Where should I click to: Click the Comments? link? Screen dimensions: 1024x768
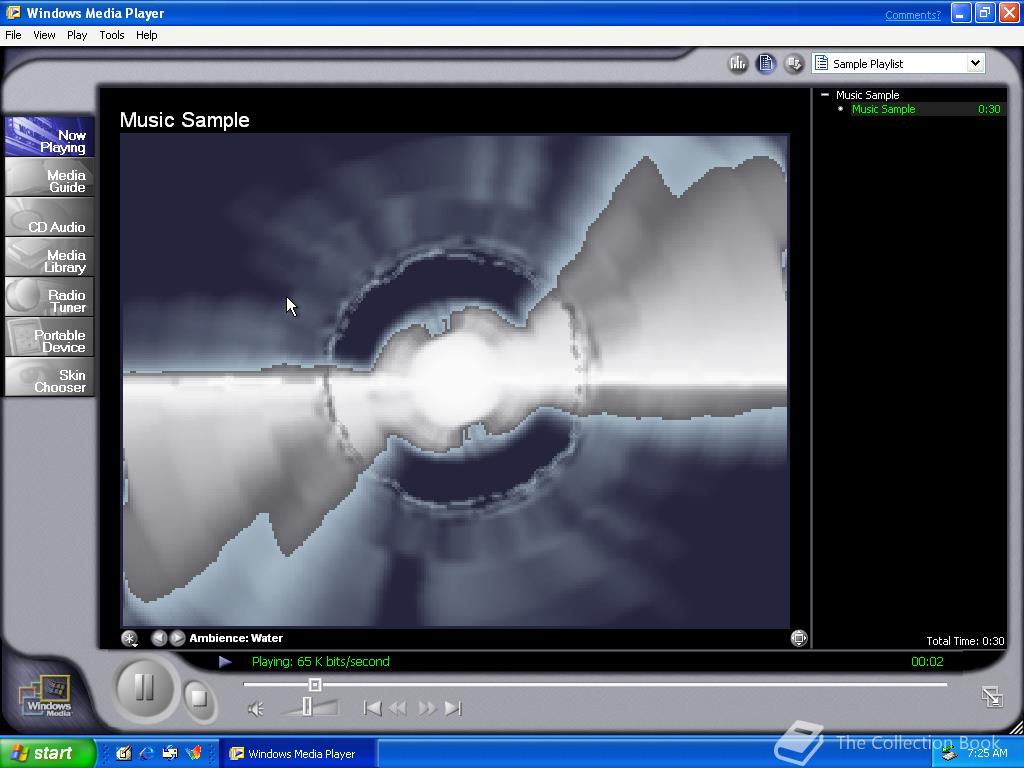913,15
